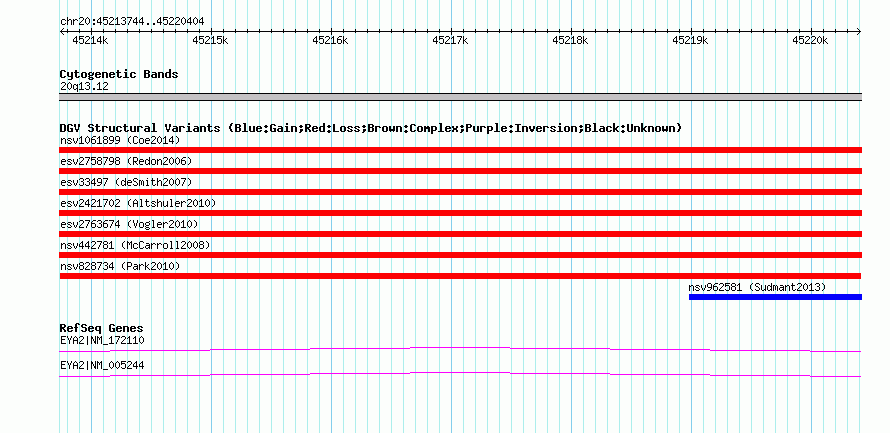Screen dimensions: 890x433
Task: Click the red loss bar for esv2763674
Action: 460,234
